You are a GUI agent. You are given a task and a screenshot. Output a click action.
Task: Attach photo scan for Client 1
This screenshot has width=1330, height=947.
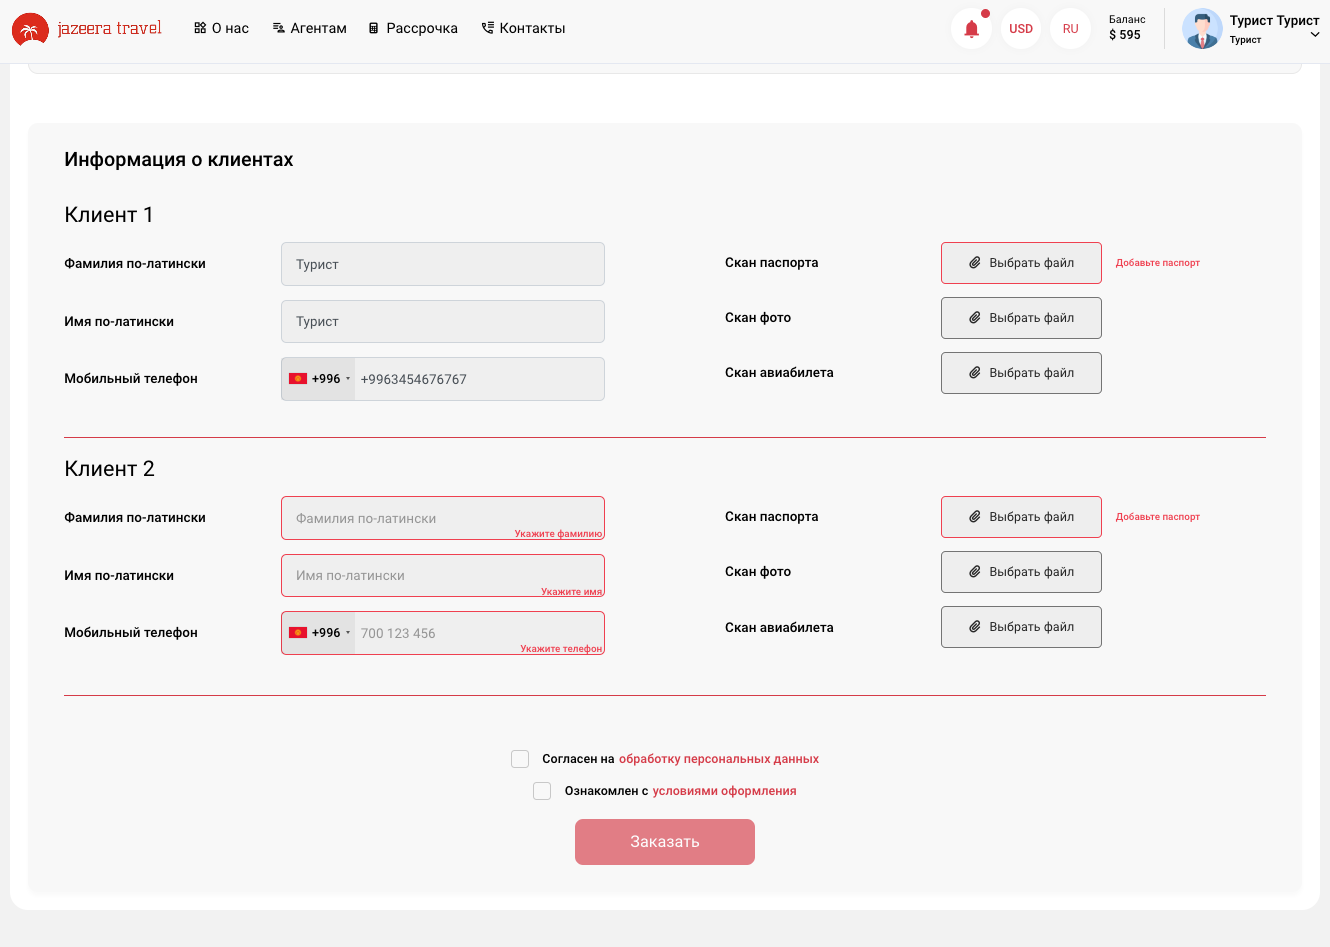pos(1020,318)
